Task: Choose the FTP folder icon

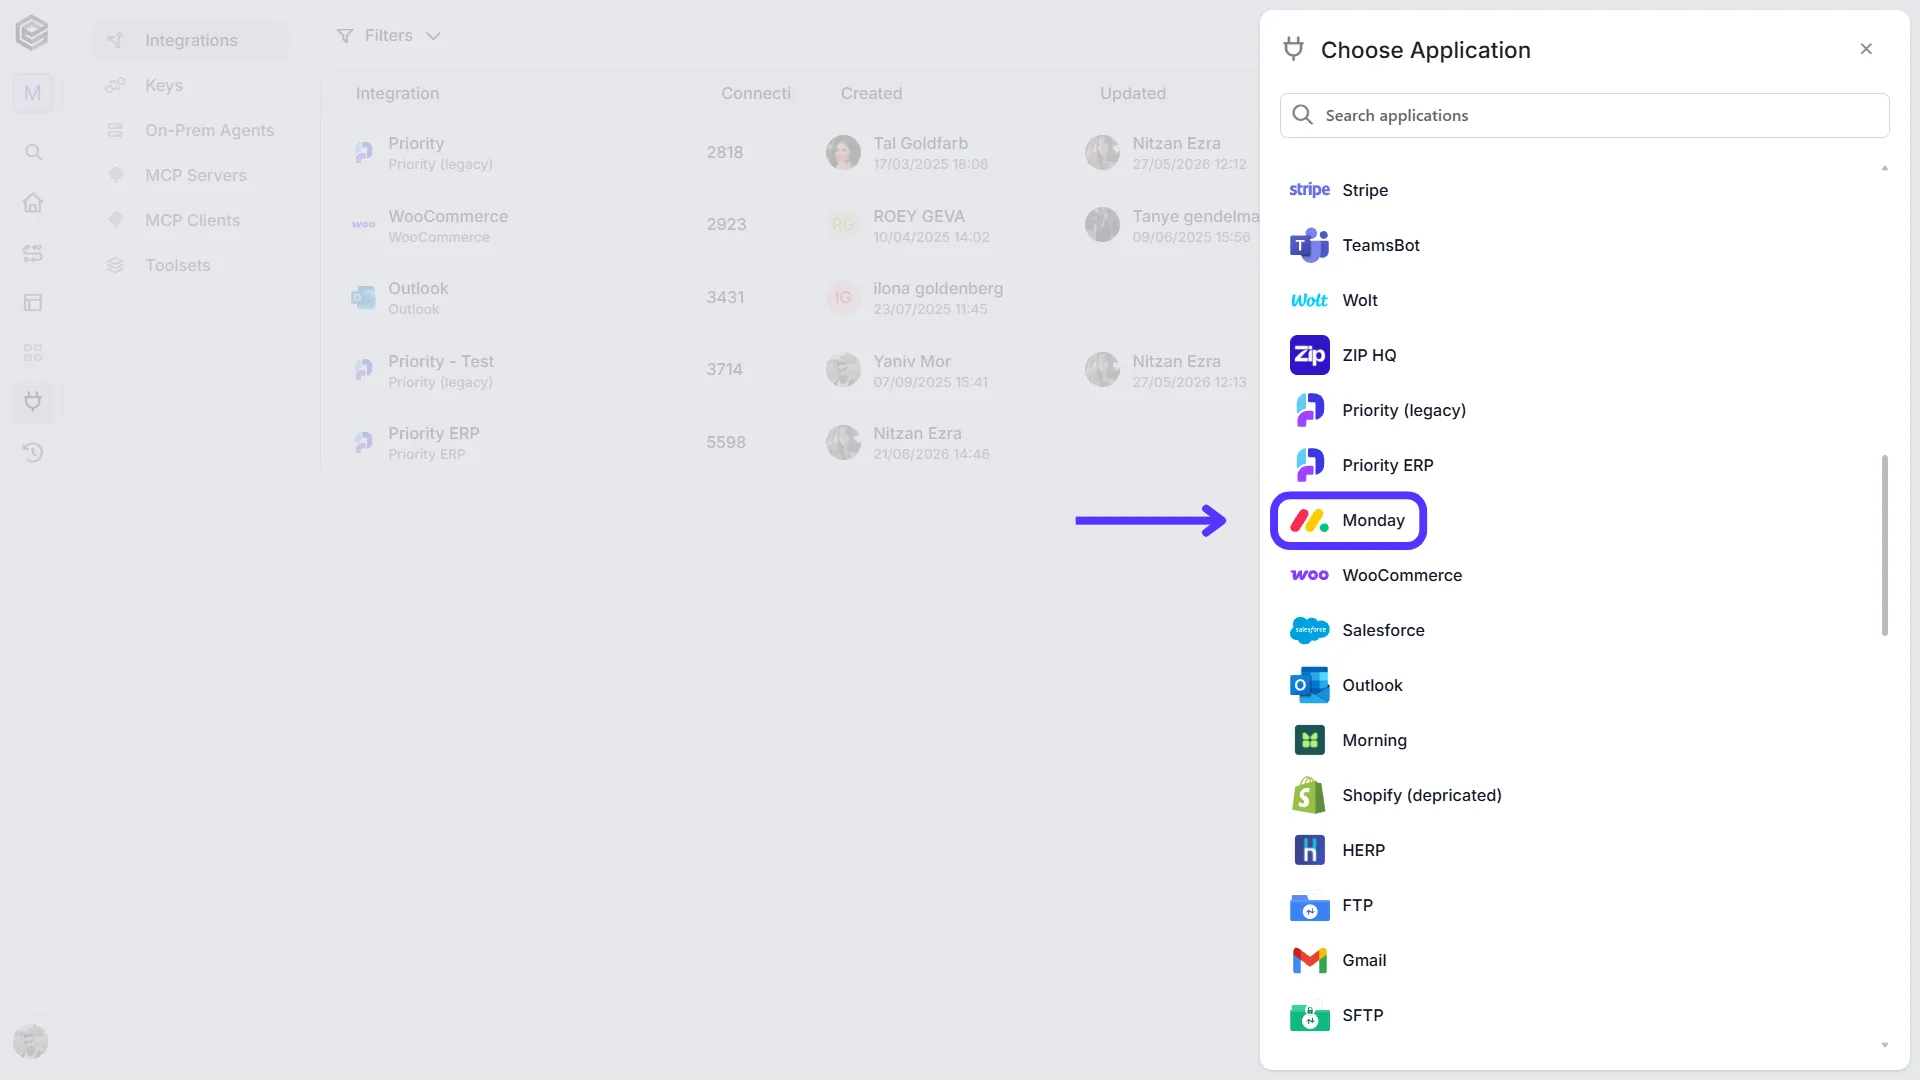Action: pos(1309,906)
